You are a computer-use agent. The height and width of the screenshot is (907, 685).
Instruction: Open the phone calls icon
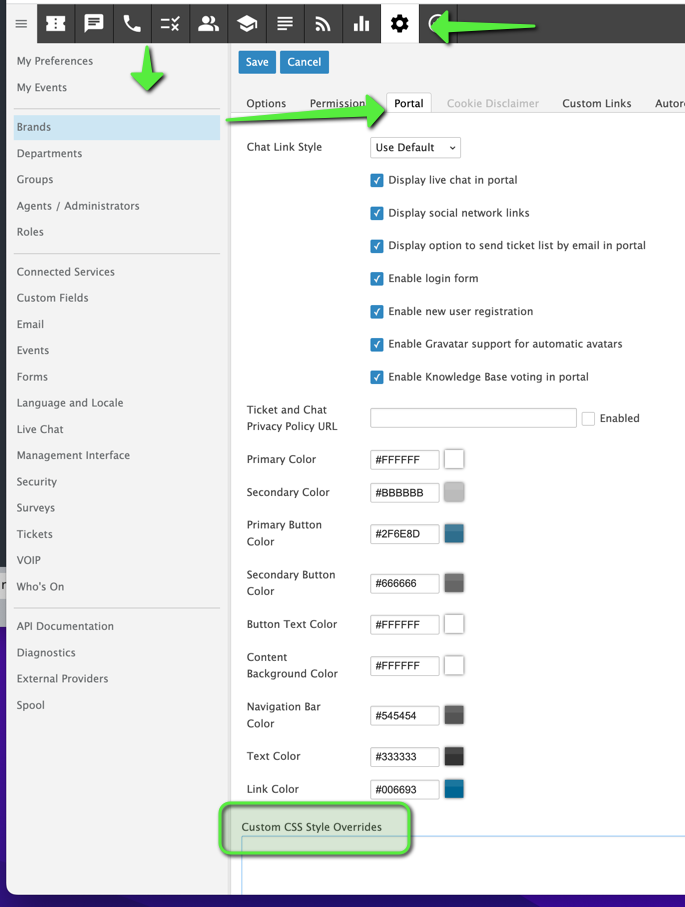click(x=132, y=24)
